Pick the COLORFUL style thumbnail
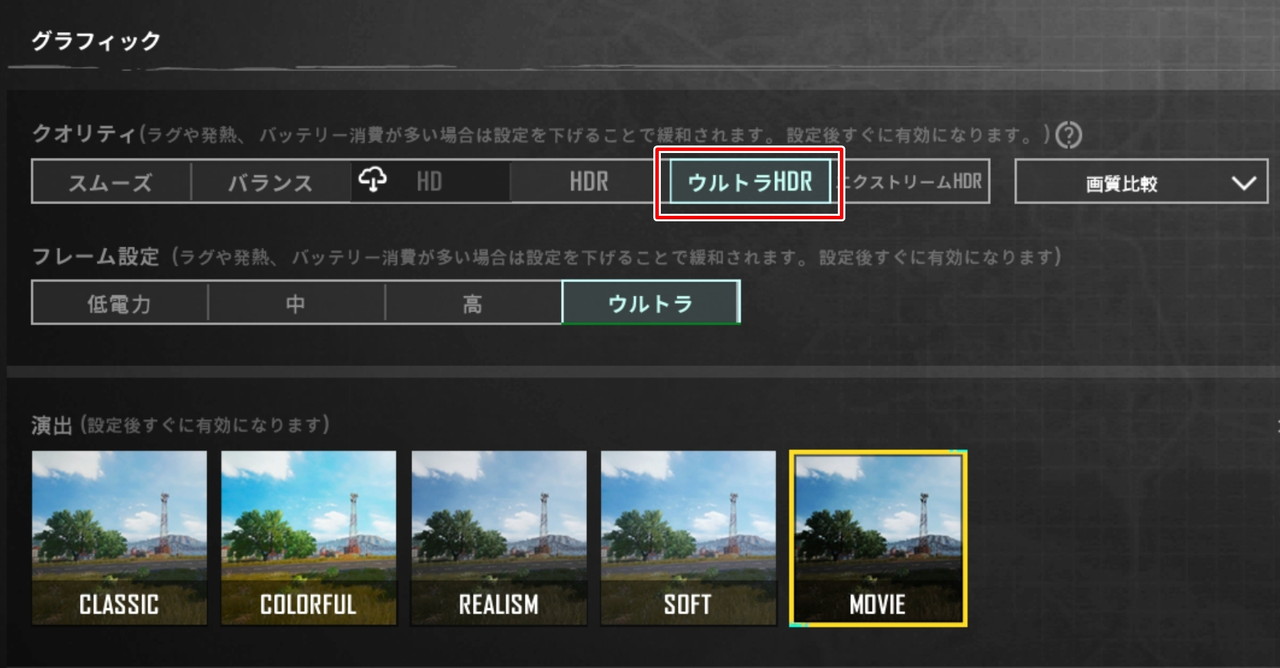 [308, 538]
